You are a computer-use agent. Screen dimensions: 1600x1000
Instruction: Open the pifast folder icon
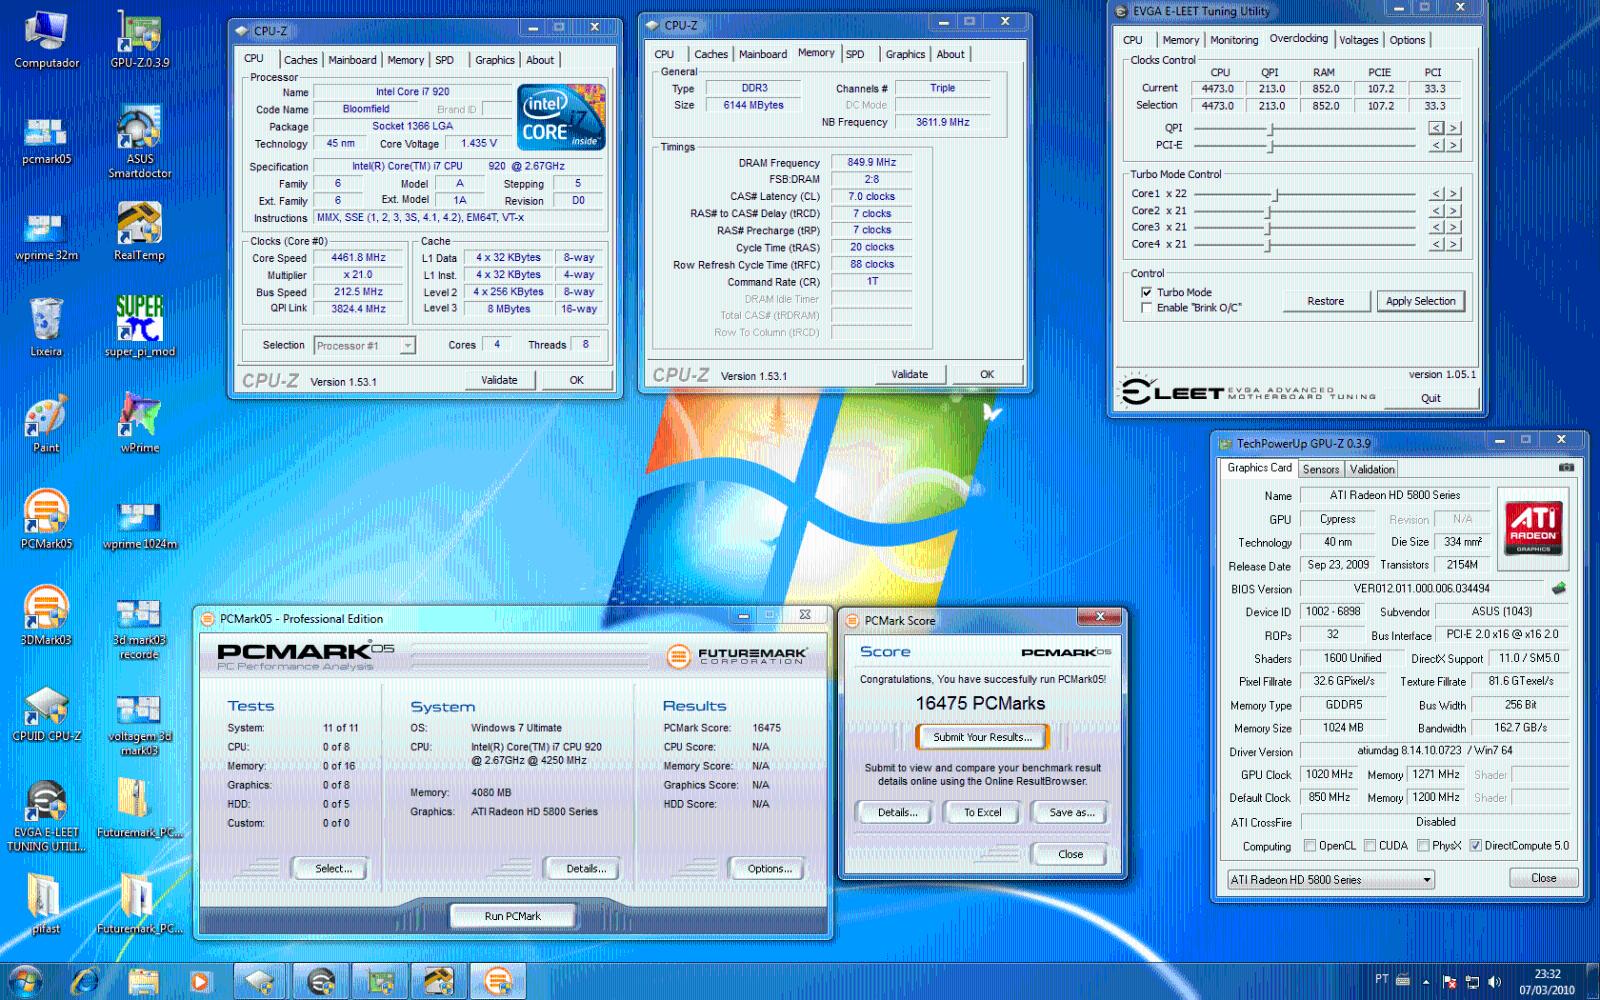(46, 903)
